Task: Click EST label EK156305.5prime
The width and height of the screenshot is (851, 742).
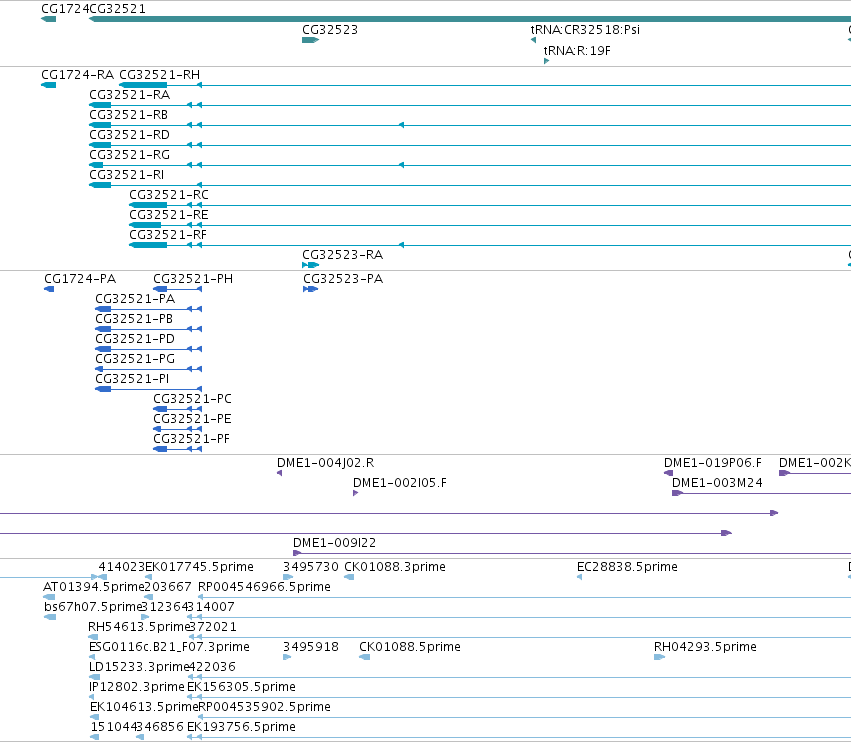Action: tap(242, 687)
